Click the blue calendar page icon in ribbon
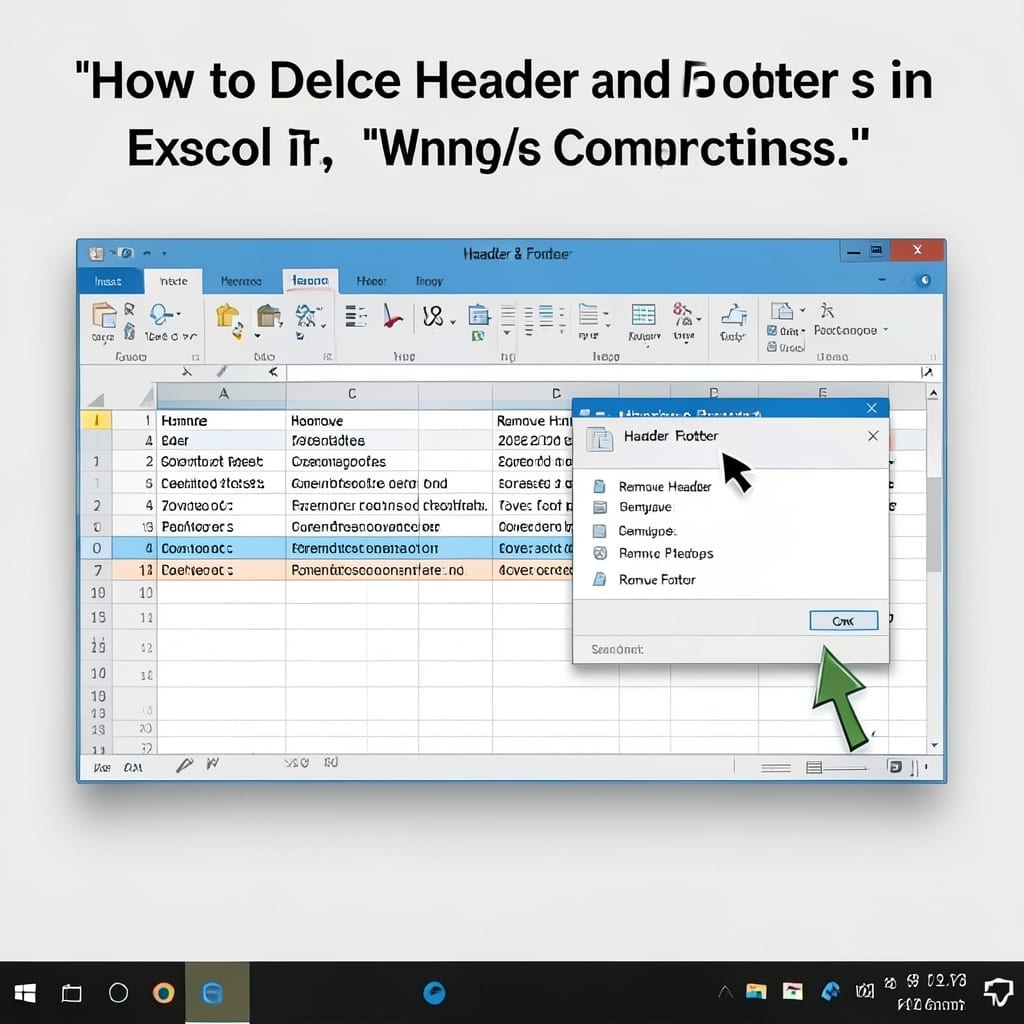This screenshot has width=1024, height=1024. point(479,316)
